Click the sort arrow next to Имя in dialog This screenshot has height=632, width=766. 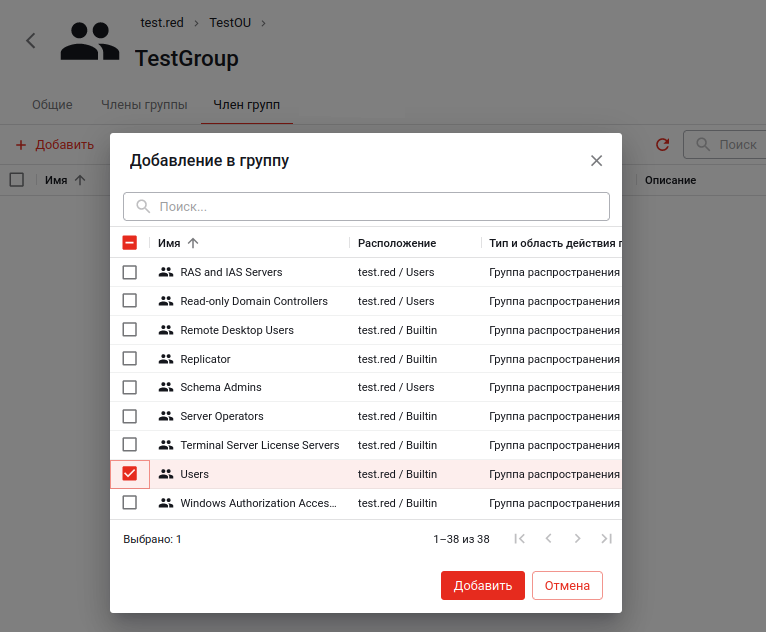[193, 243]
